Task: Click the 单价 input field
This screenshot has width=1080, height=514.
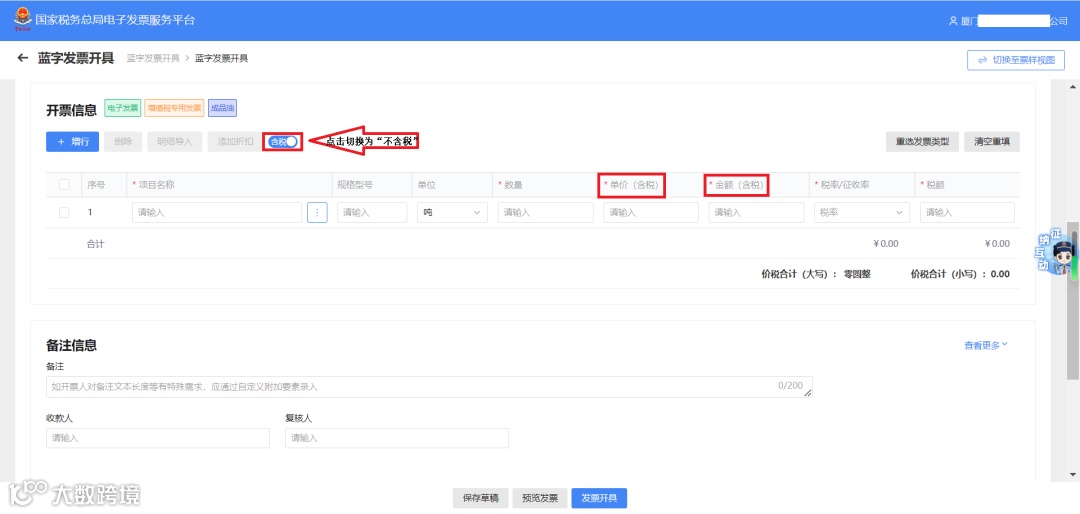Action: [651, 213]
